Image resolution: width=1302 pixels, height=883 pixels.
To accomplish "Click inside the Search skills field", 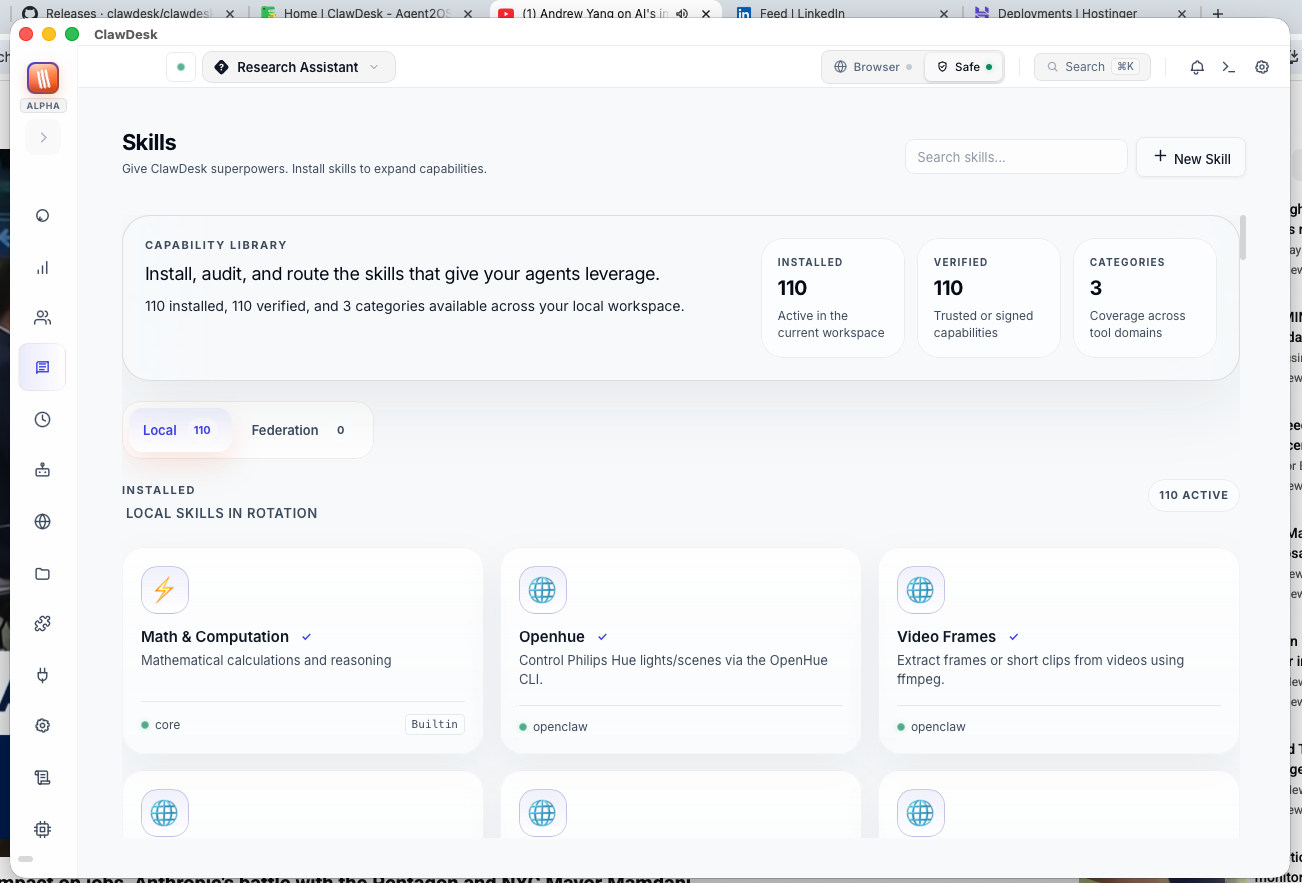I will (1015, 156).
